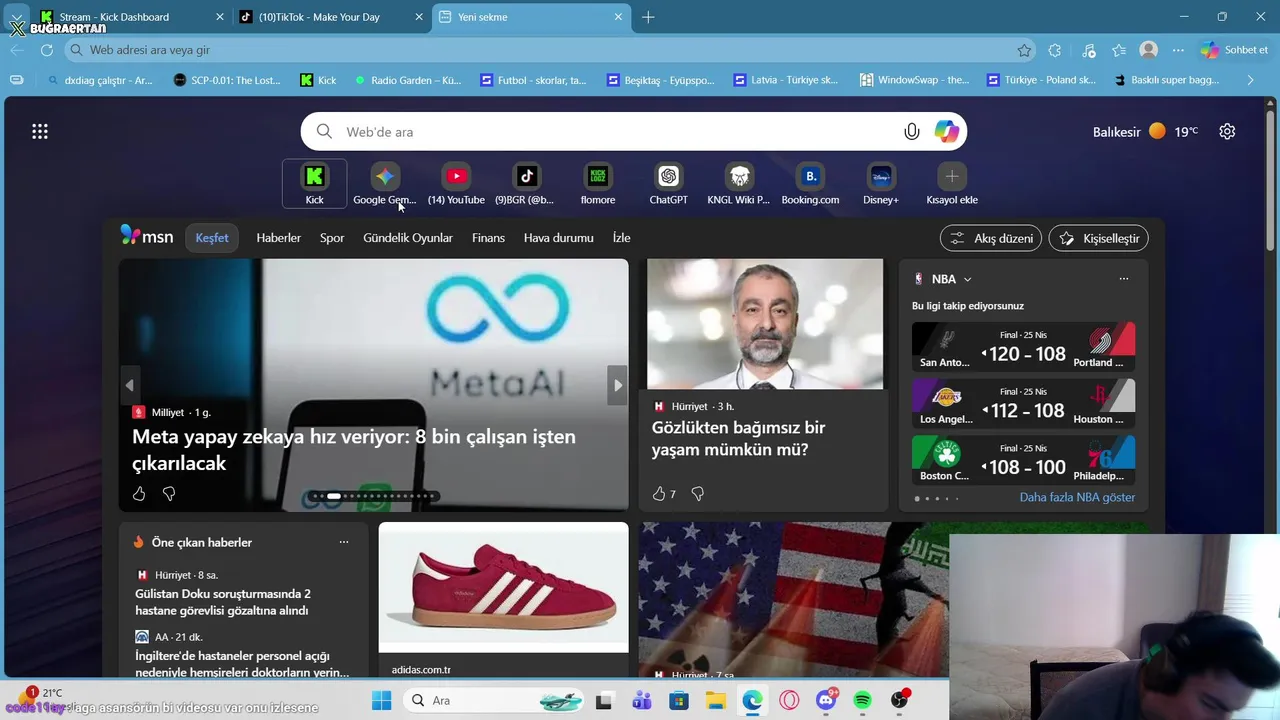Open the KNGL Wiki shortcut tile

coord(739,184)
